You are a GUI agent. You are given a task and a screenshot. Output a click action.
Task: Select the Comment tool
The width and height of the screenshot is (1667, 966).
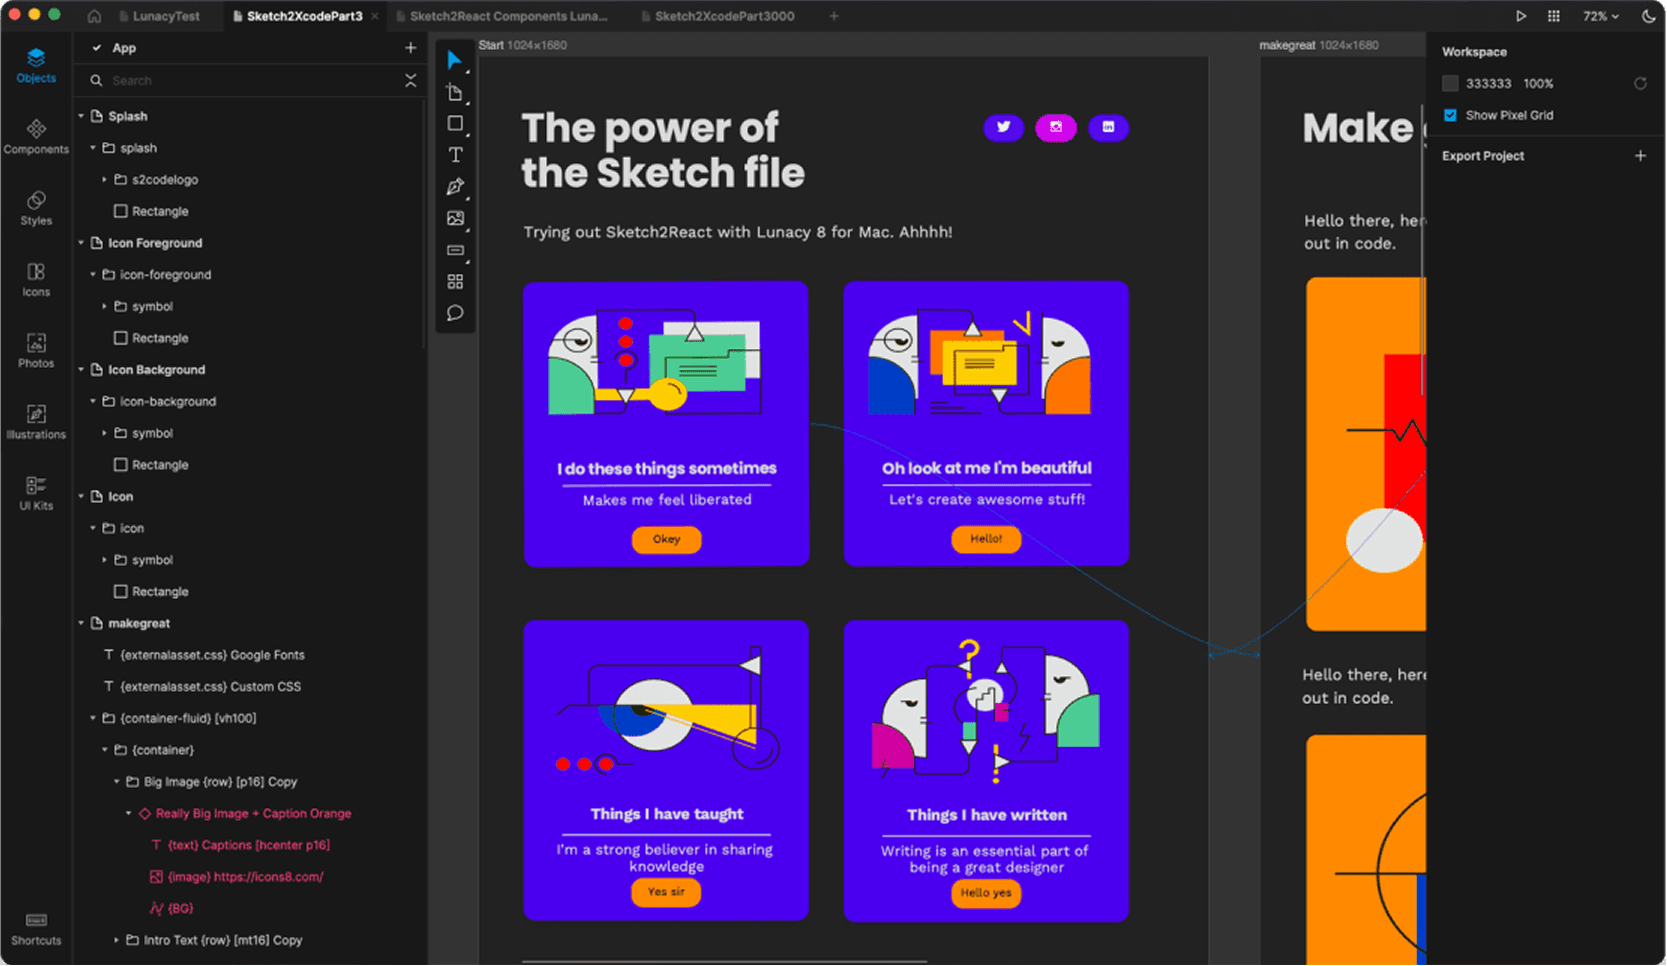(x=455, y=313)
